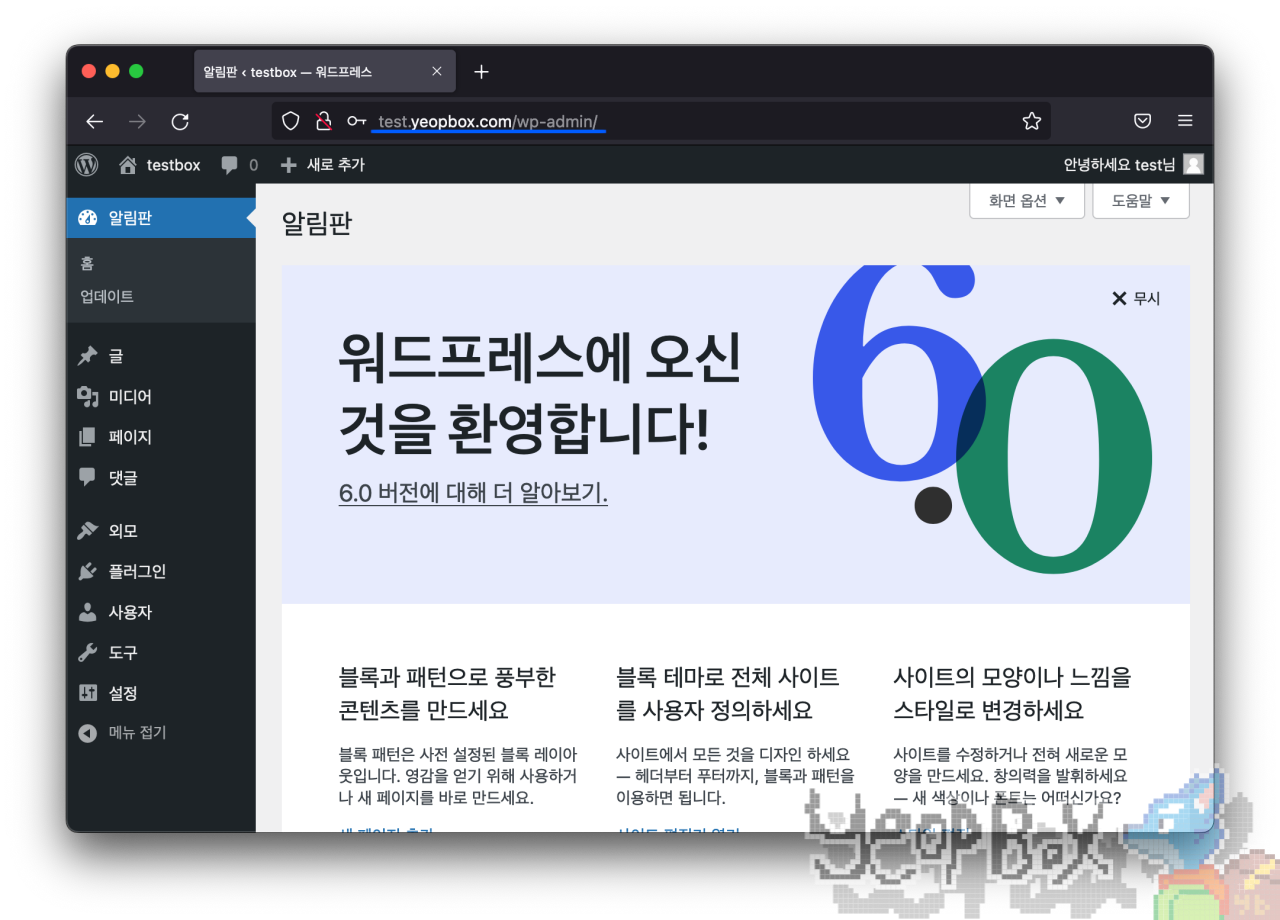Viewport: 1280px width, 920px height.
Task: Reload the page with the refresh icon
Action: pyautogui.click(x=180, y=121)
